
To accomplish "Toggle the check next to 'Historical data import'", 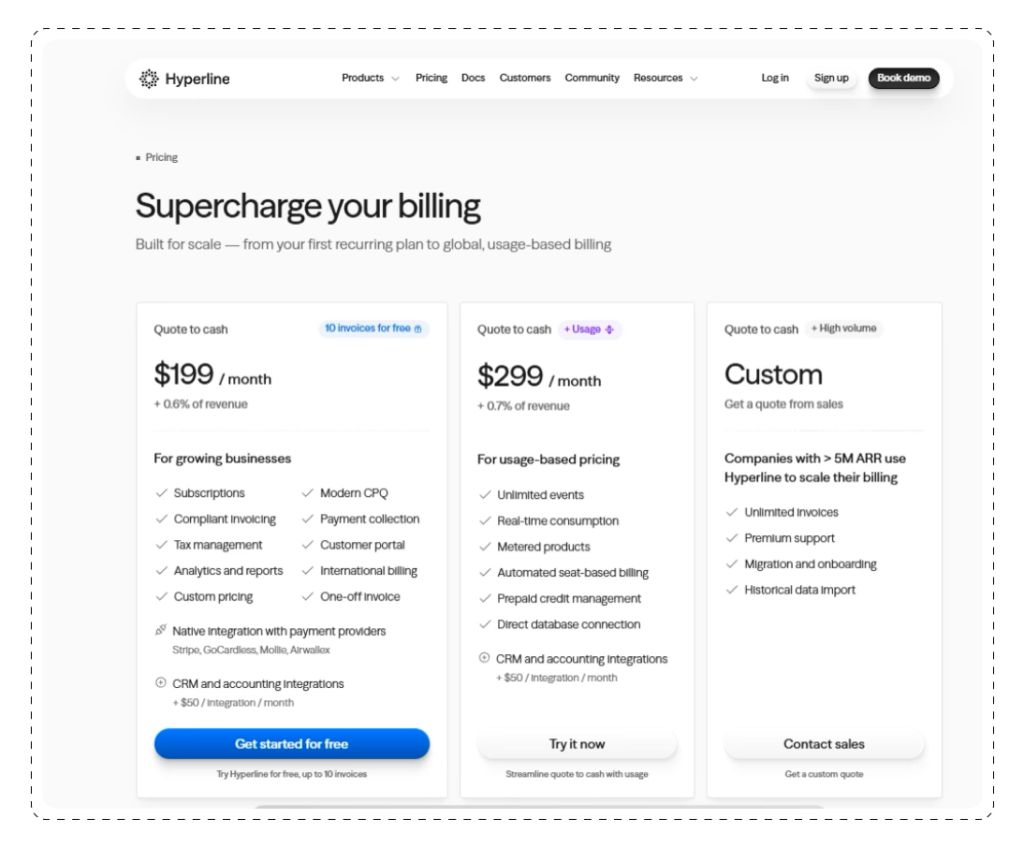I will pos(730,590).
